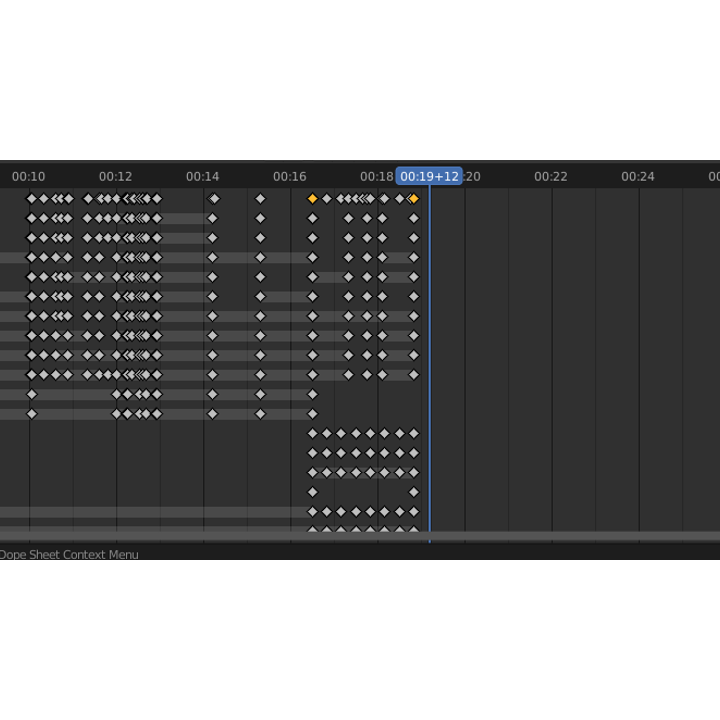Jump to 00:12 on the time ruler

point(116,176)
